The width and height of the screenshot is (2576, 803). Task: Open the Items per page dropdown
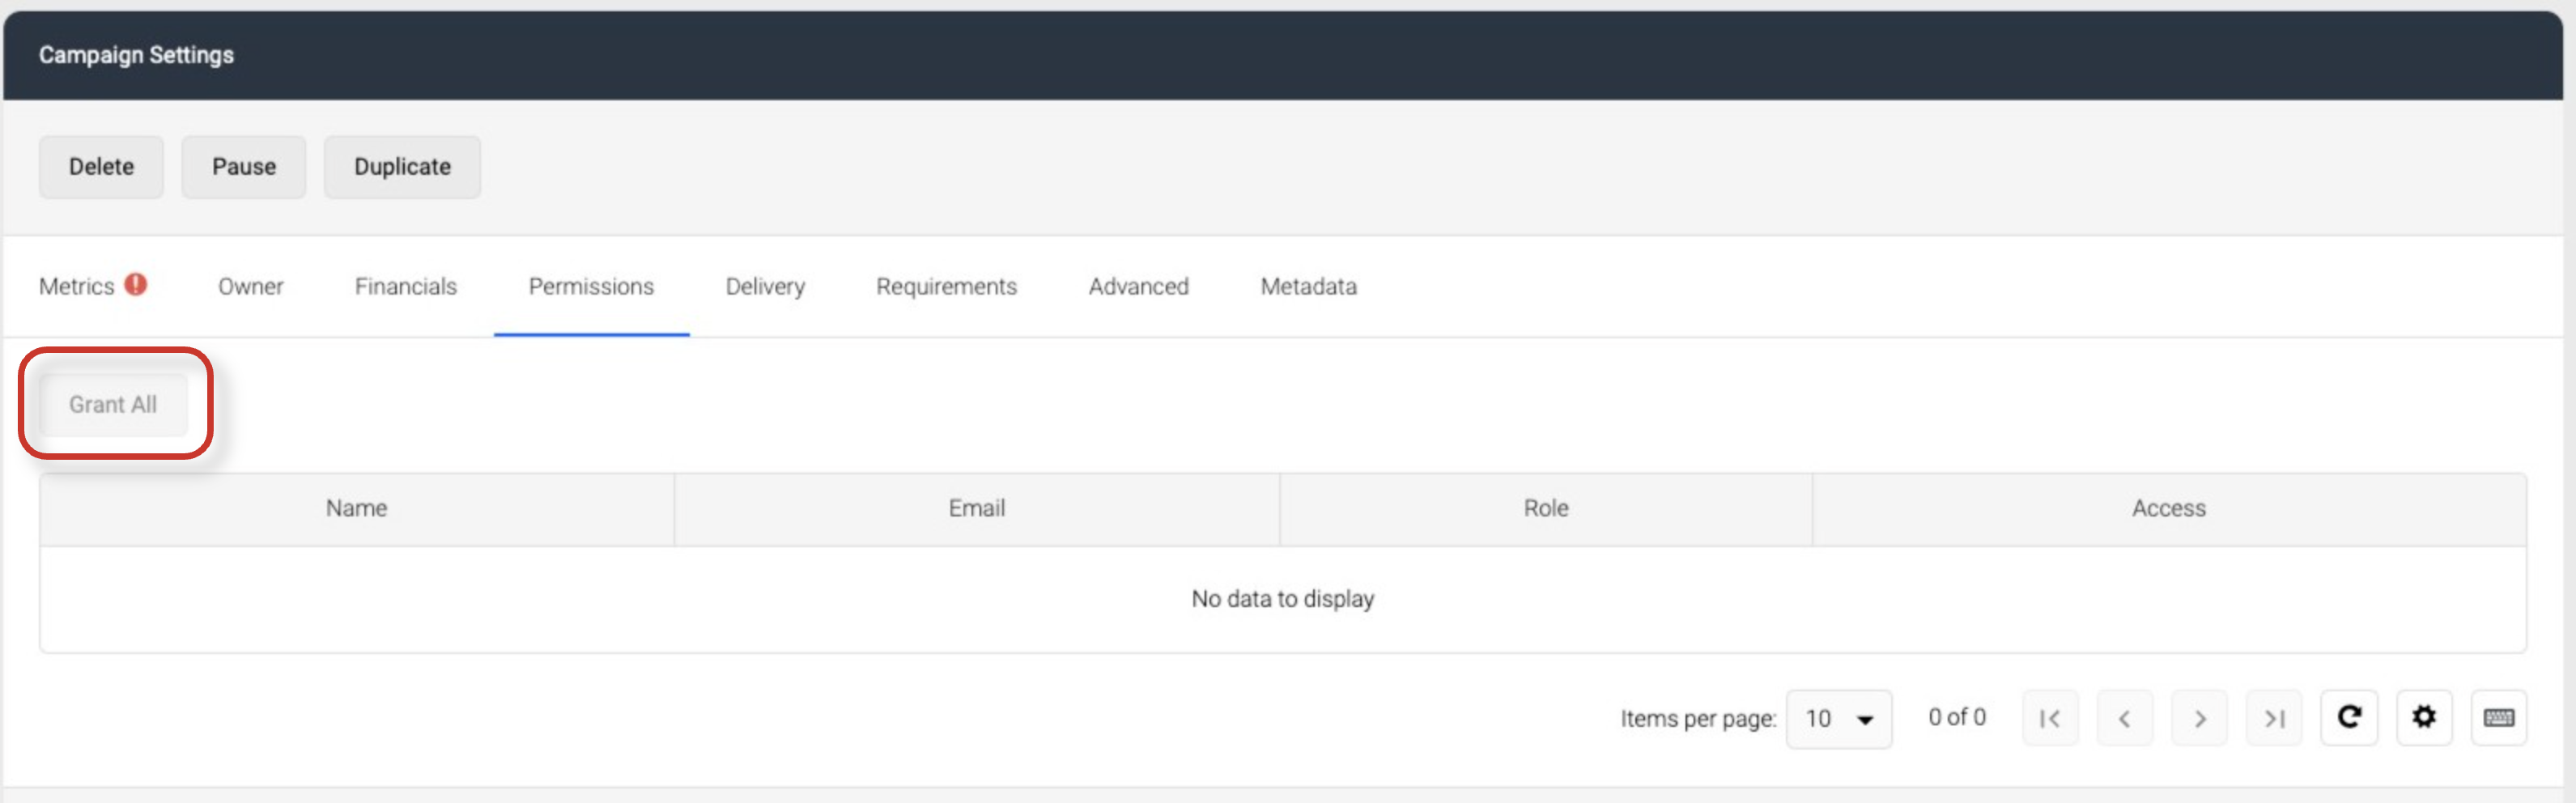tap(1838, 718)
